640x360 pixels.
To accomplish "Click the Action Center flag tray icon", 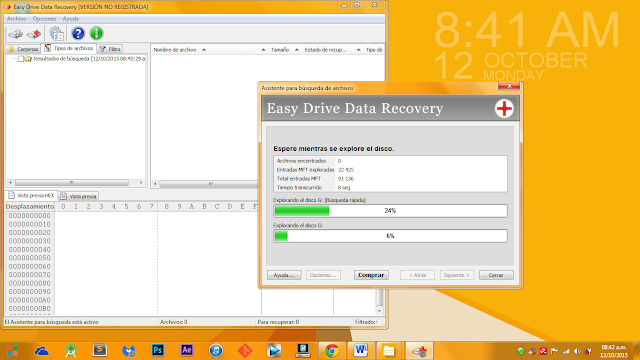I will [x=554, y=351].
